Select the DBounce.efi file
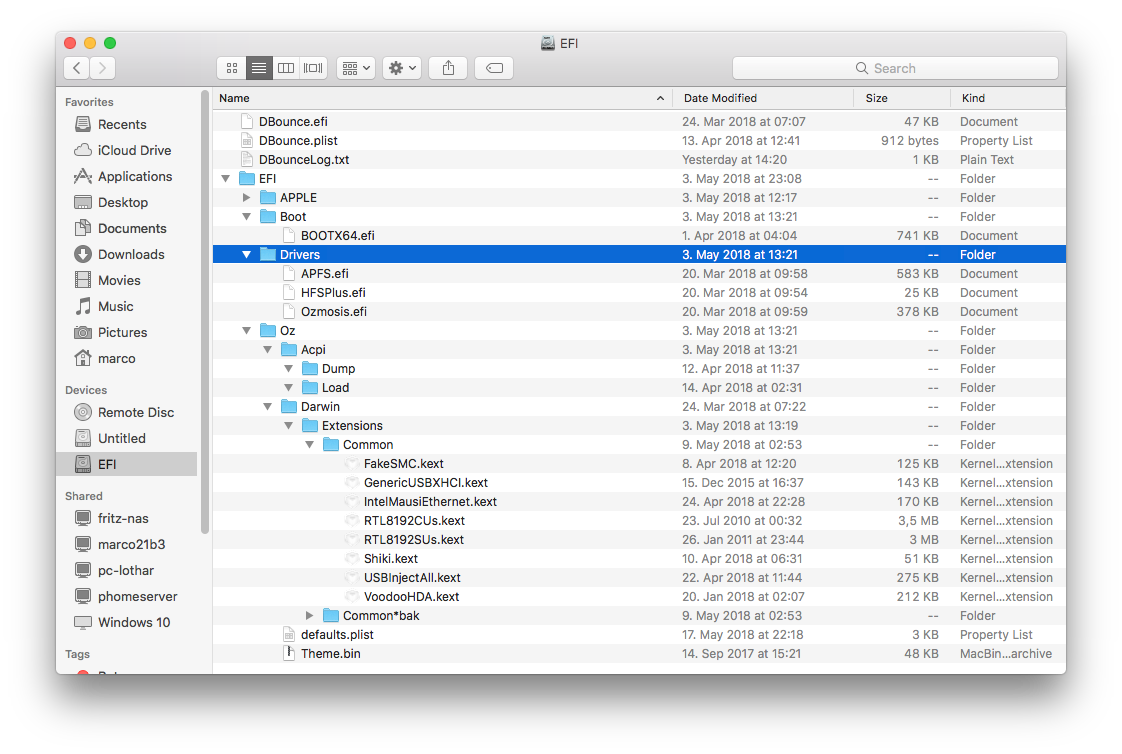Screen dimensions: 1122x754 639,122
